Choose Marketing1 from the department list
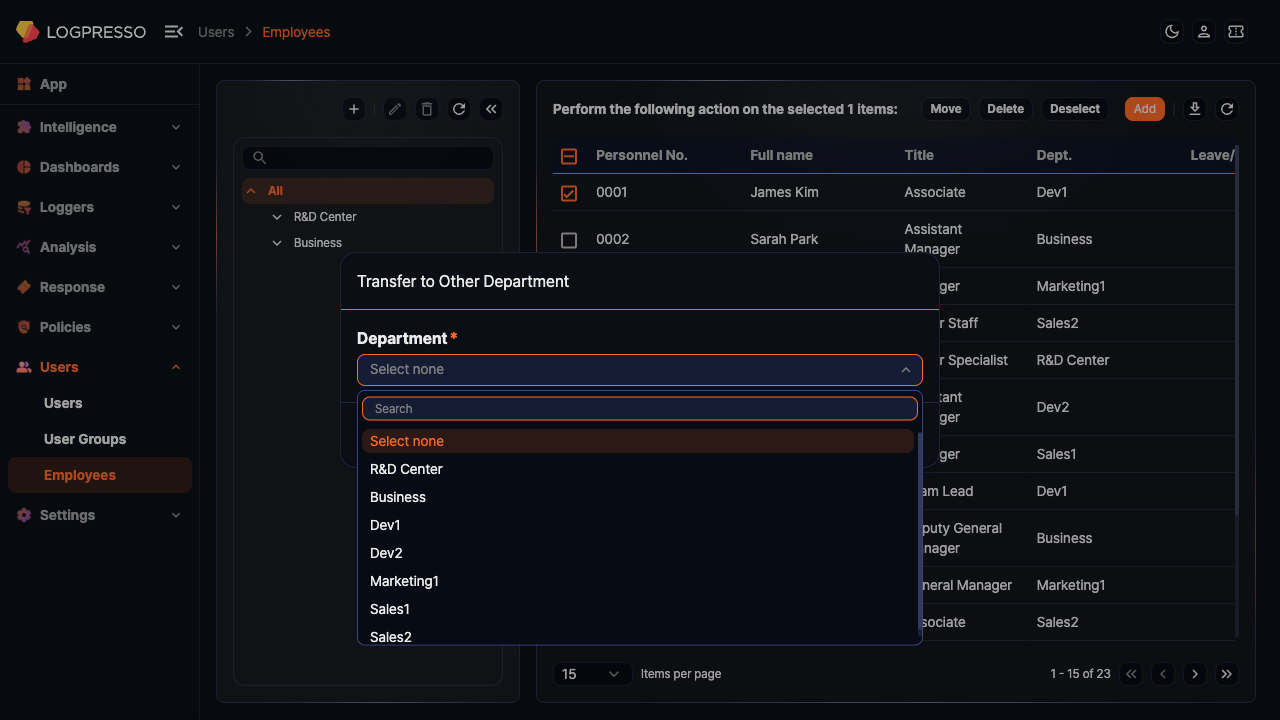The image size is (1280, 720). pyautogui.click(x=405, y=581)
